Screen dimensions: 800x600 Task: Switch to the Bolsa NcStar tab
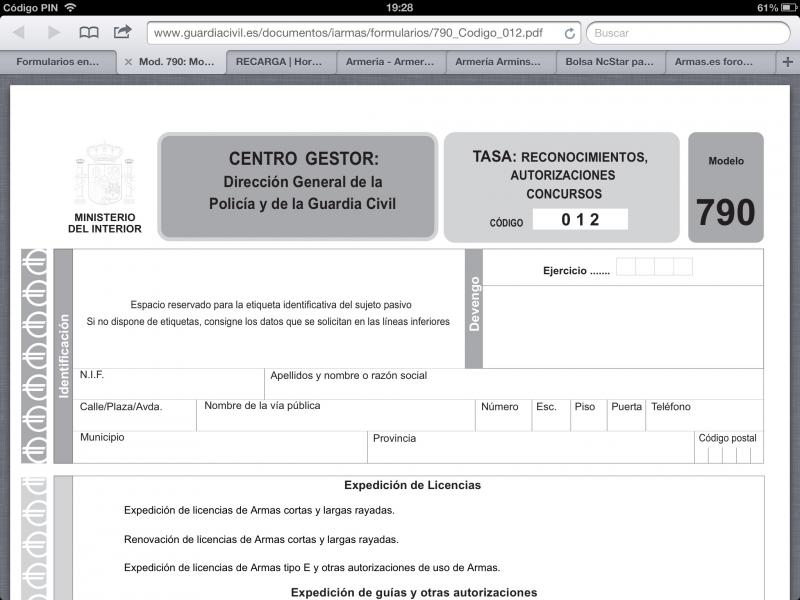click(x=609, y=62)
